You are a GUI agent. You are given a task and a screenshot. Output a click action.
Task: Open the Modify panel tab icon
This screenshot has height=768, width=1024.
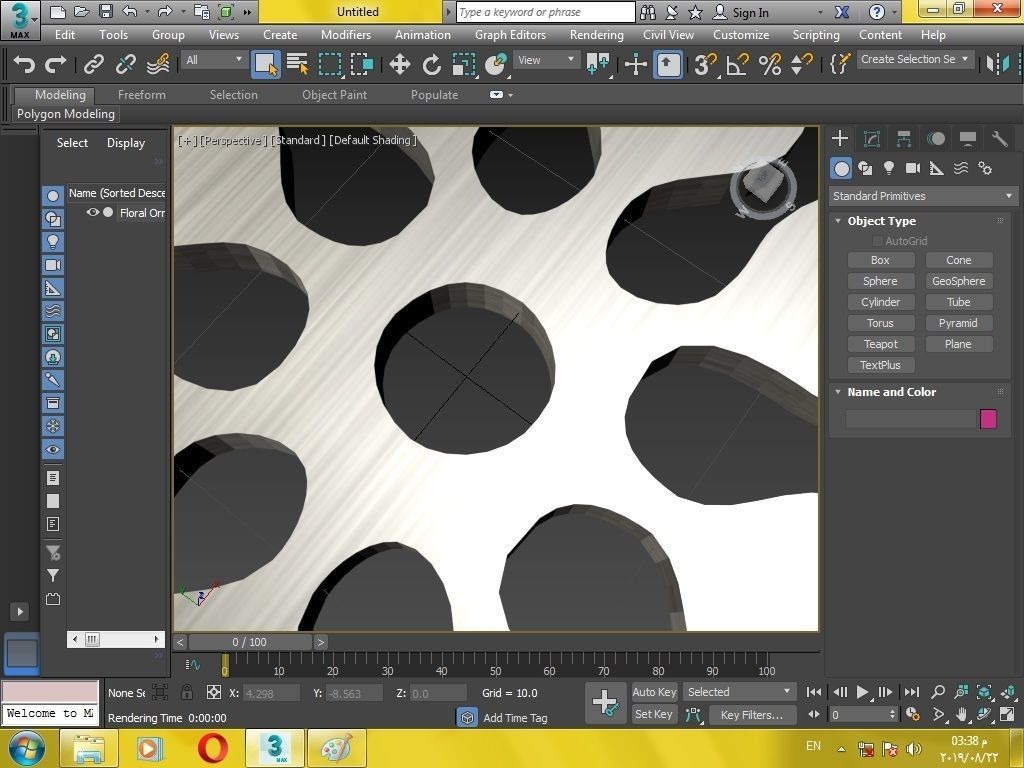coord(872,138)
